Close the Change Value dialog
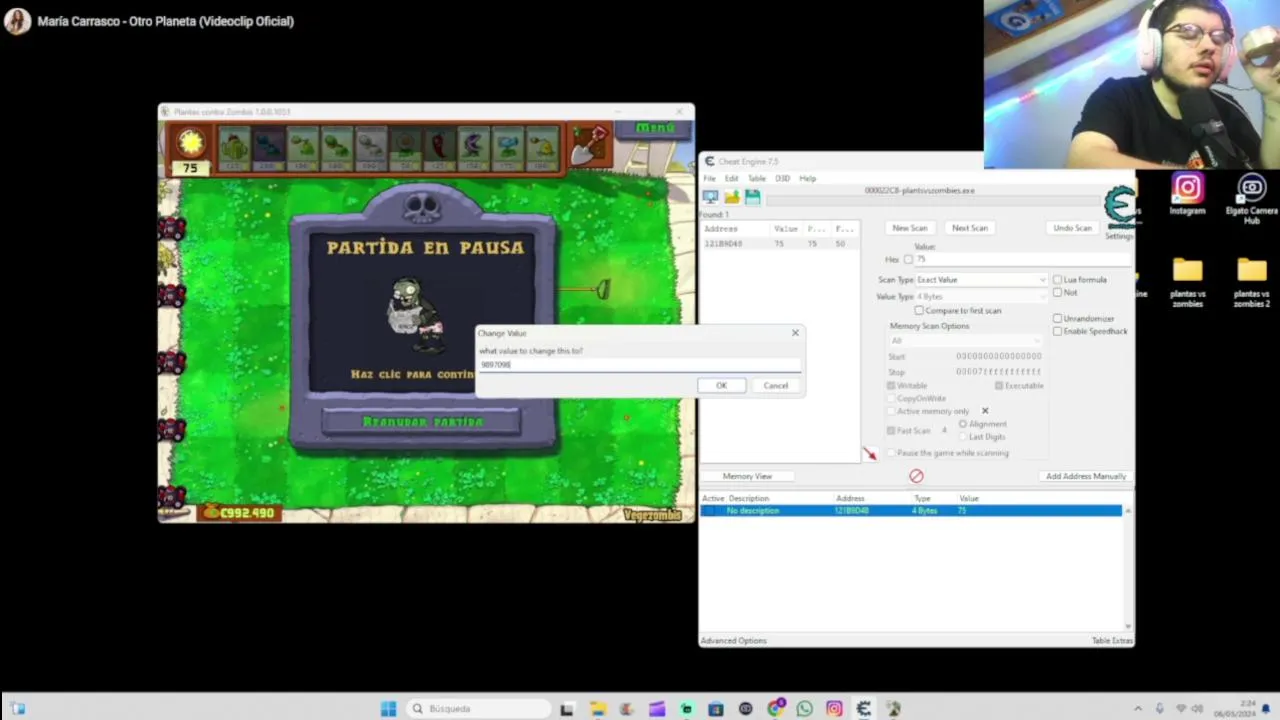The image size is (1280, 720). coord(795,333)
